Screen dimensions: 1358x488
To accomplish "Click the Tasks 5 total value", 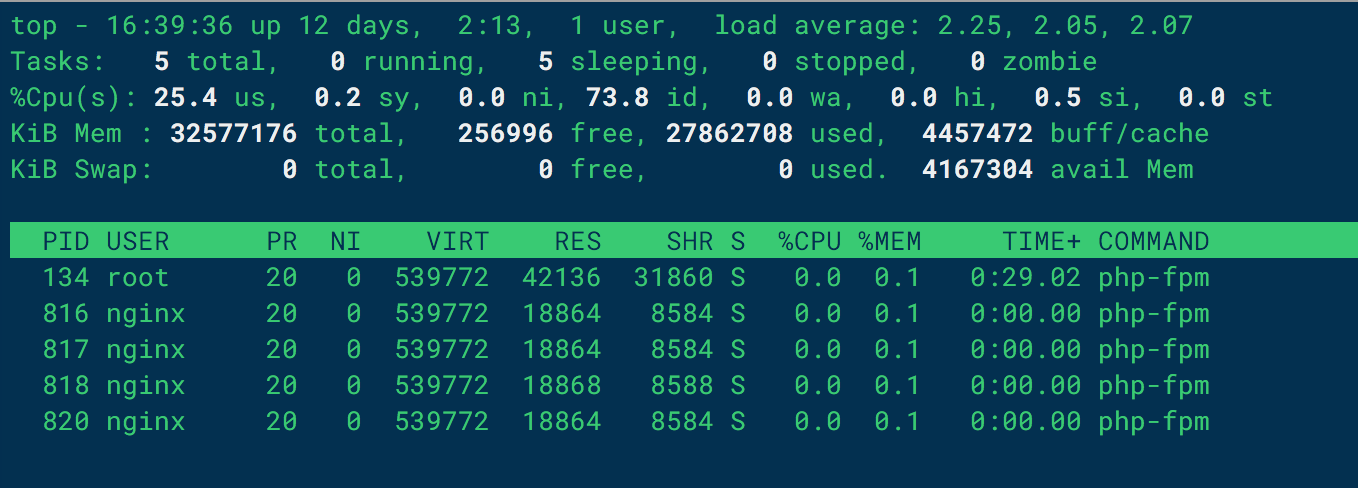I will coord(162,61).
